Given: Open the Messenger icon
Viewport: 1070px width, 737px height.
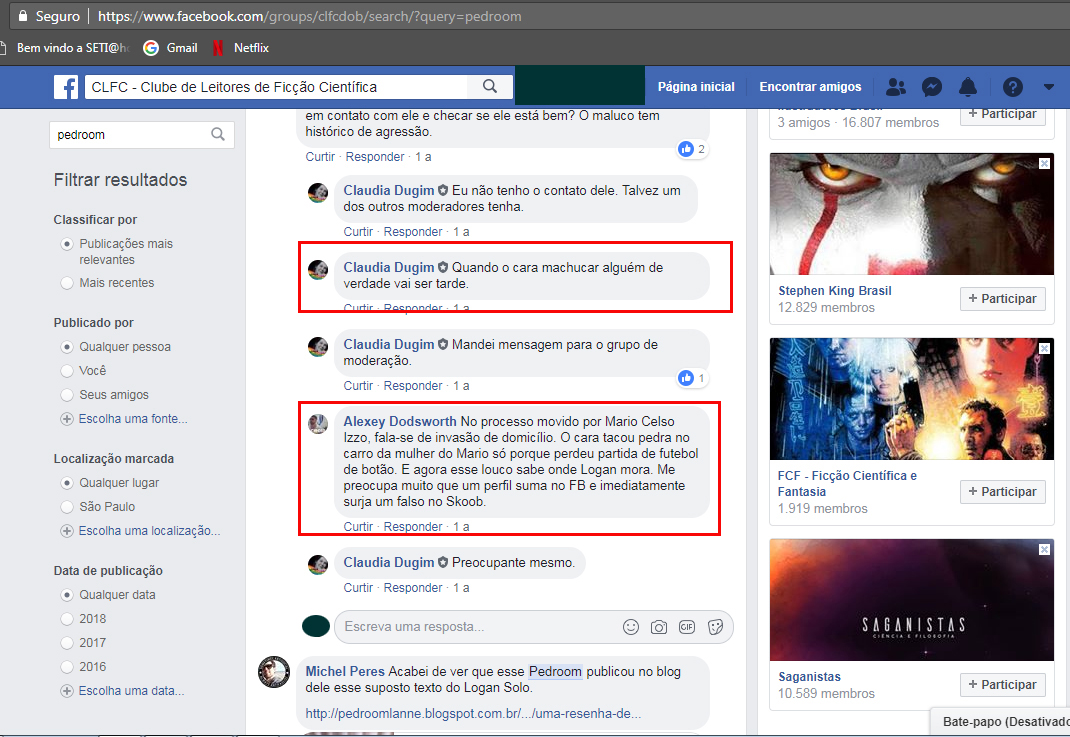Looking at the screenshot, I should [931, 87].
